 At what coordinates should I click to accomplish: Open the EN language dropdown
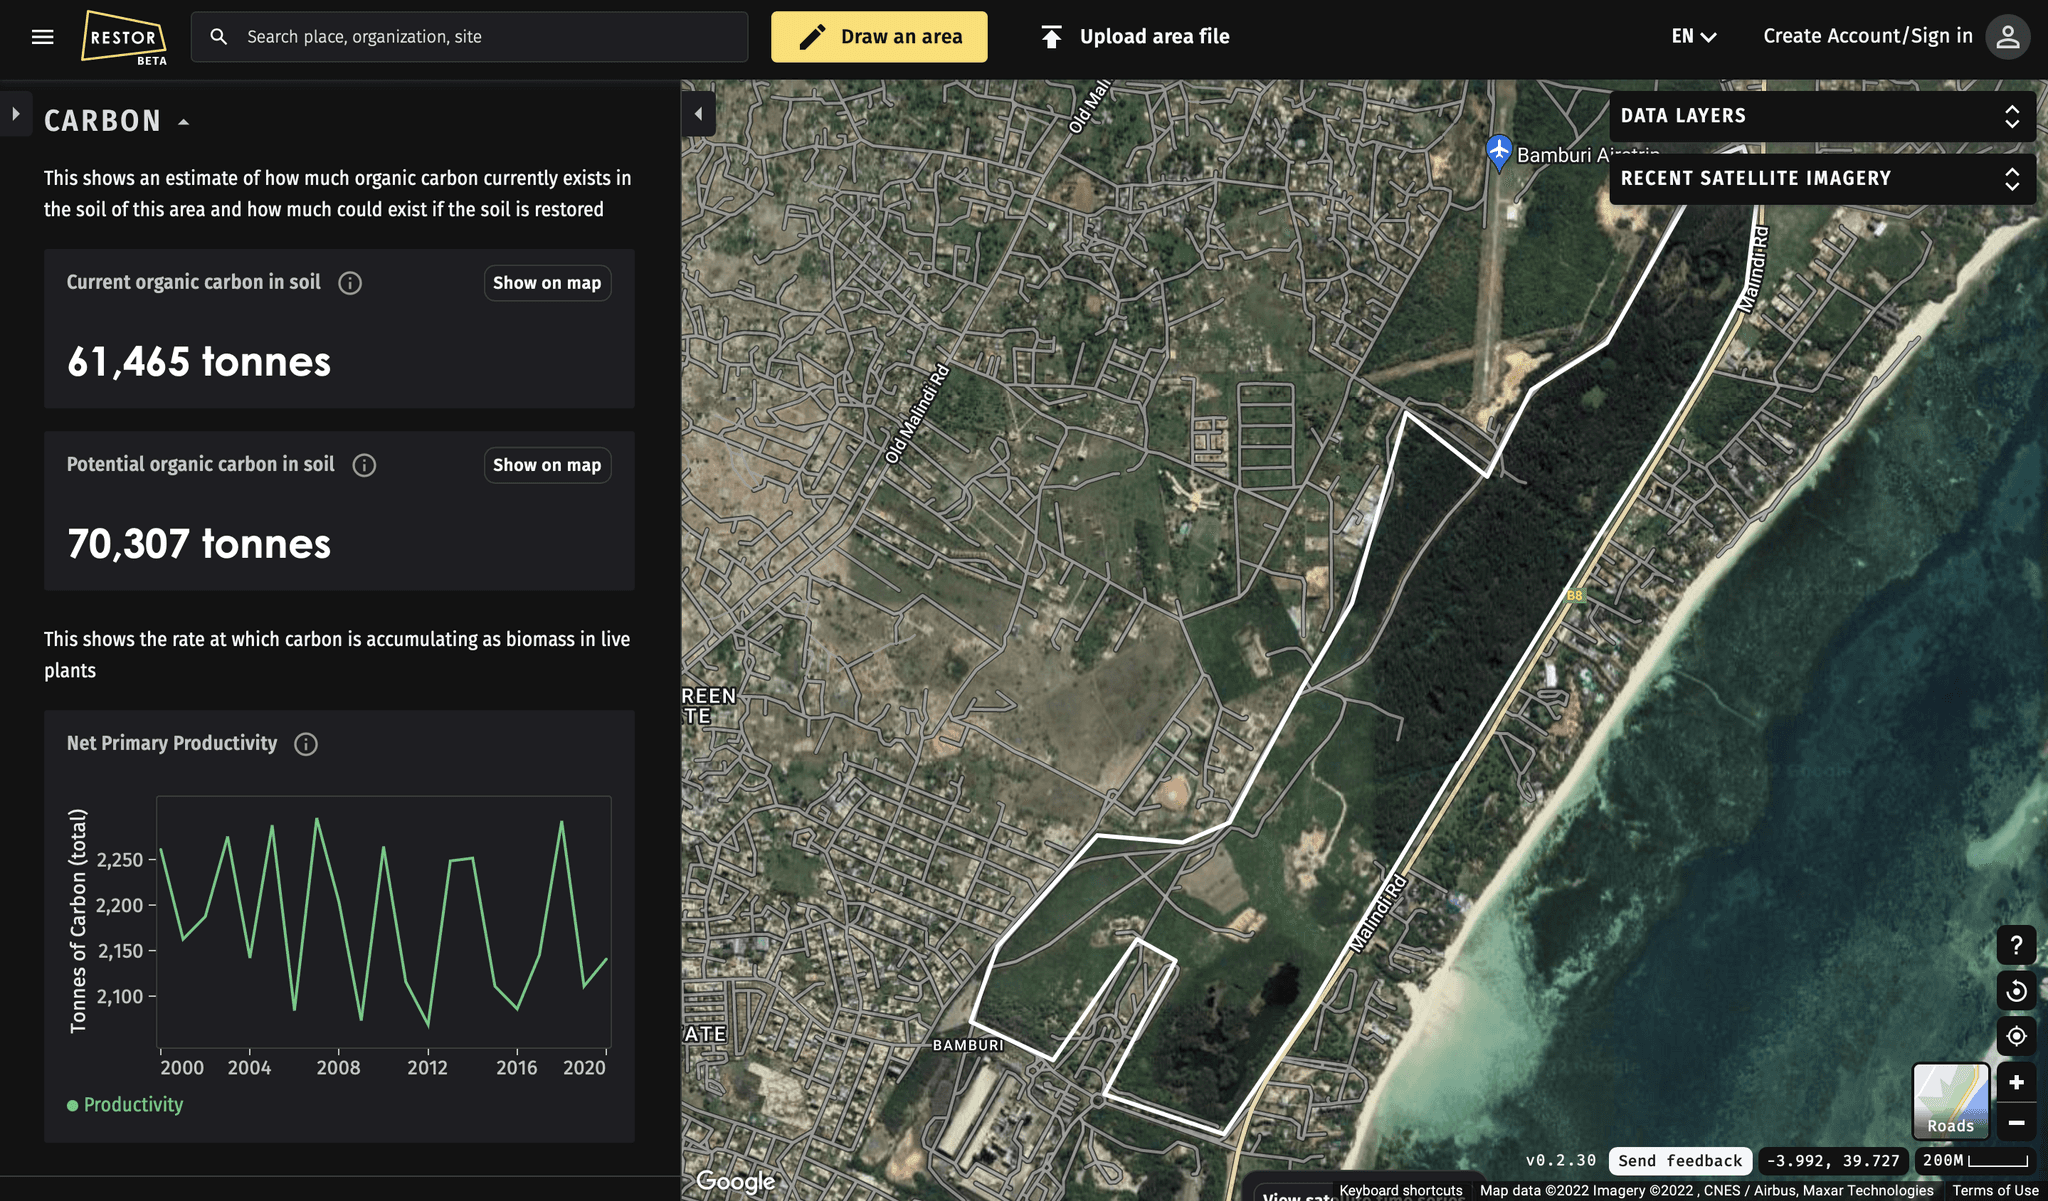pos(1693,37)
